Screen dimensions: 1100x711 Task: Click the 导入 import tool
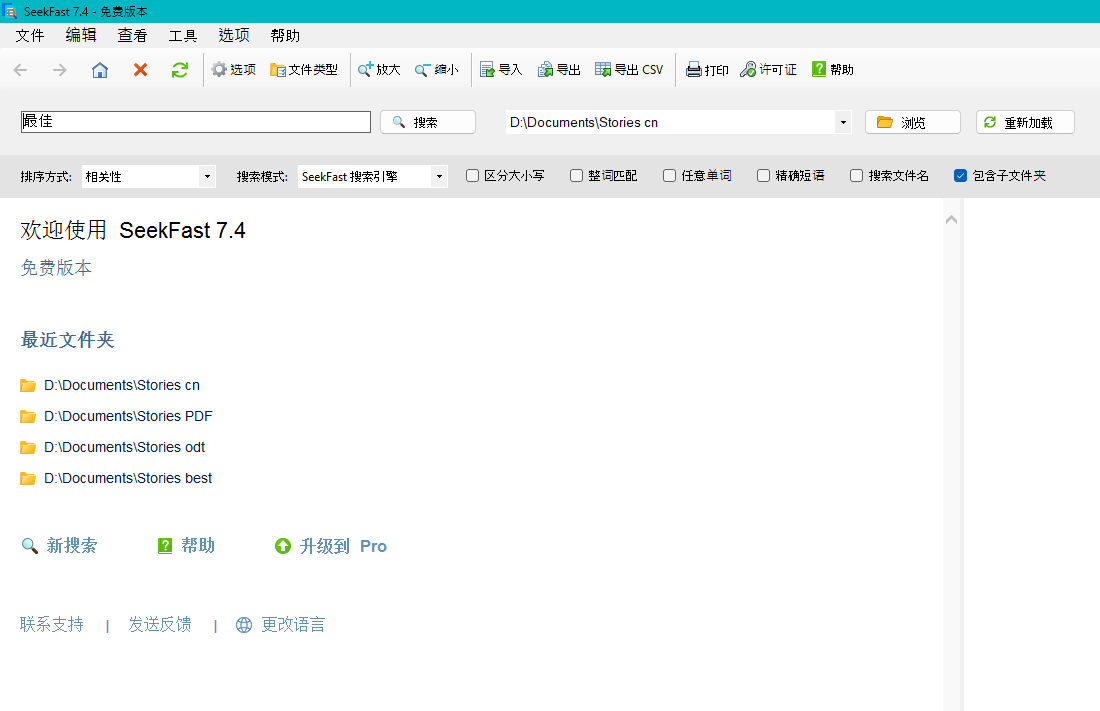tap(501, 69)
